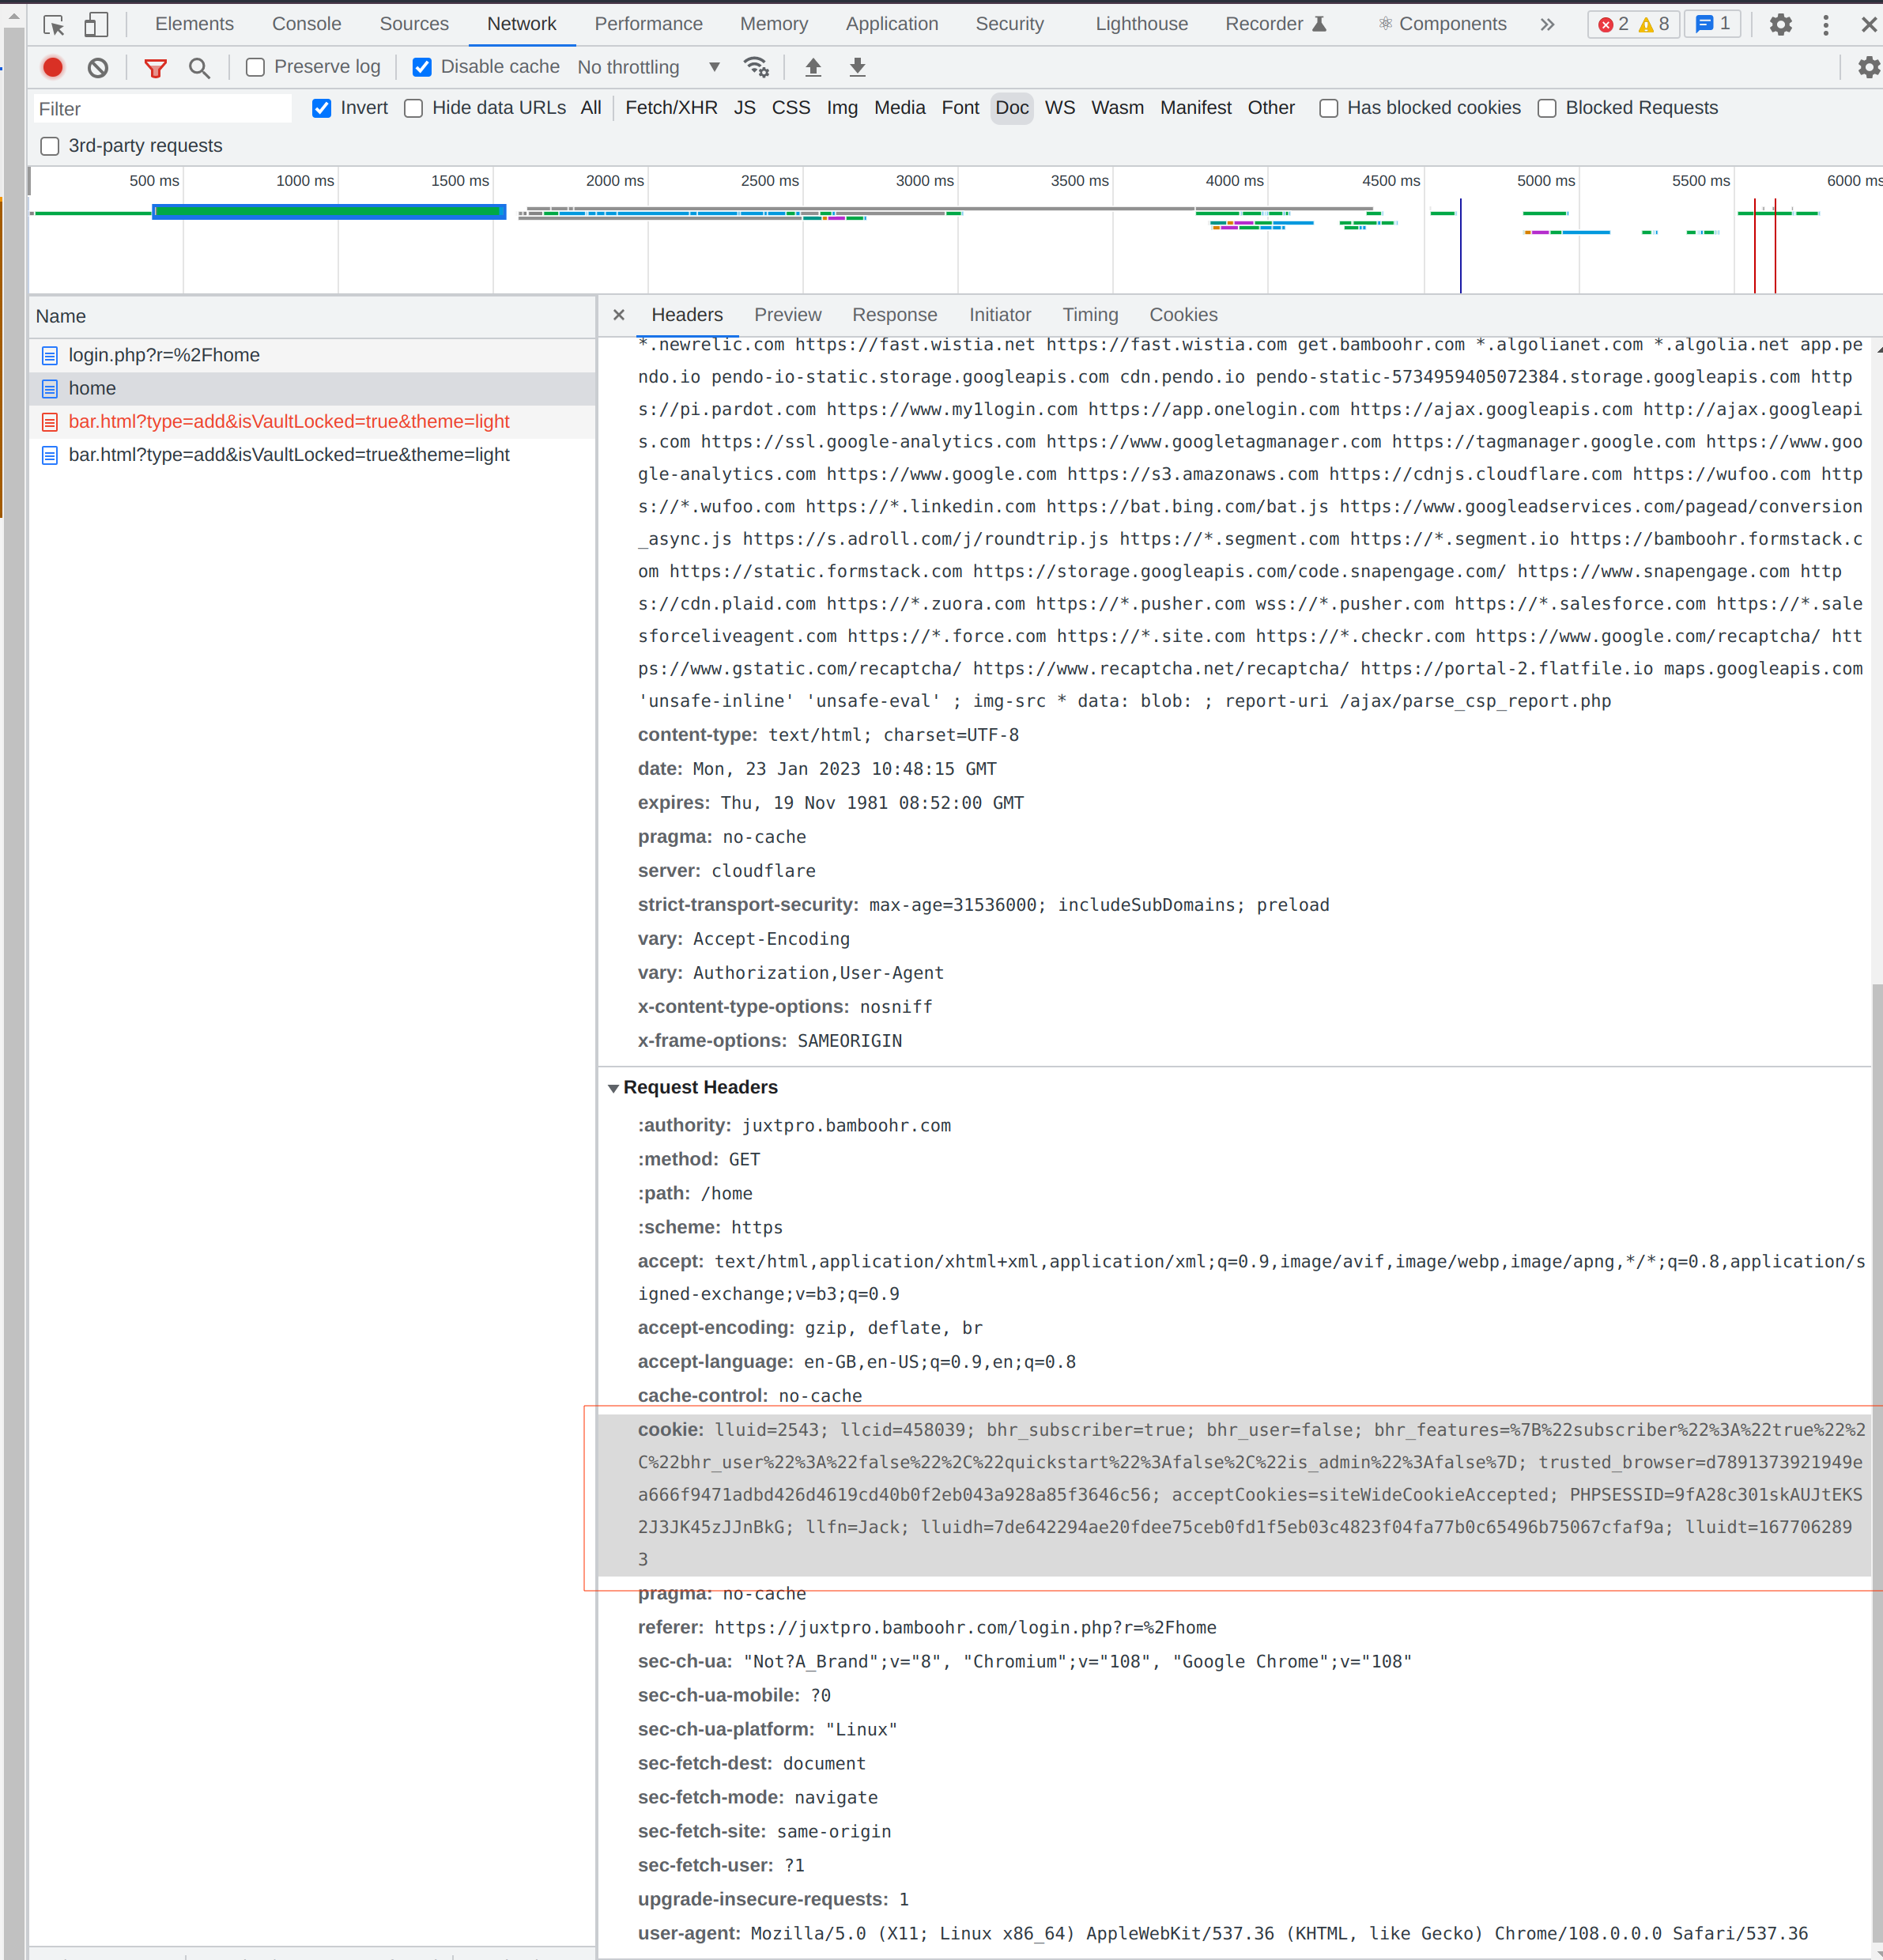The width and height of the screenshot is (1883, 1960).
Task: Check the Has blocked cookies filter
Action: pyautogui.click(x=1329, y=108)
